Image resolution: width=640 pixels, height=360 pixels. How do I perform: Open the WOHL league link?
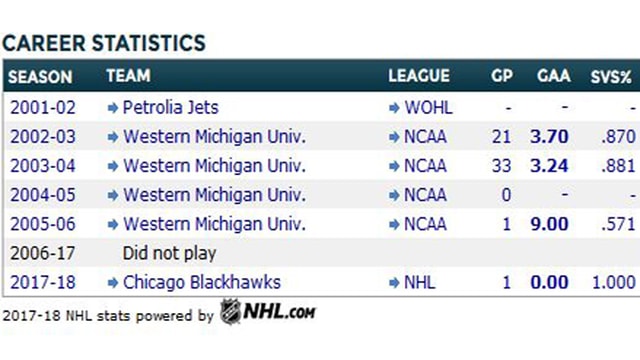tap(429, 108)
